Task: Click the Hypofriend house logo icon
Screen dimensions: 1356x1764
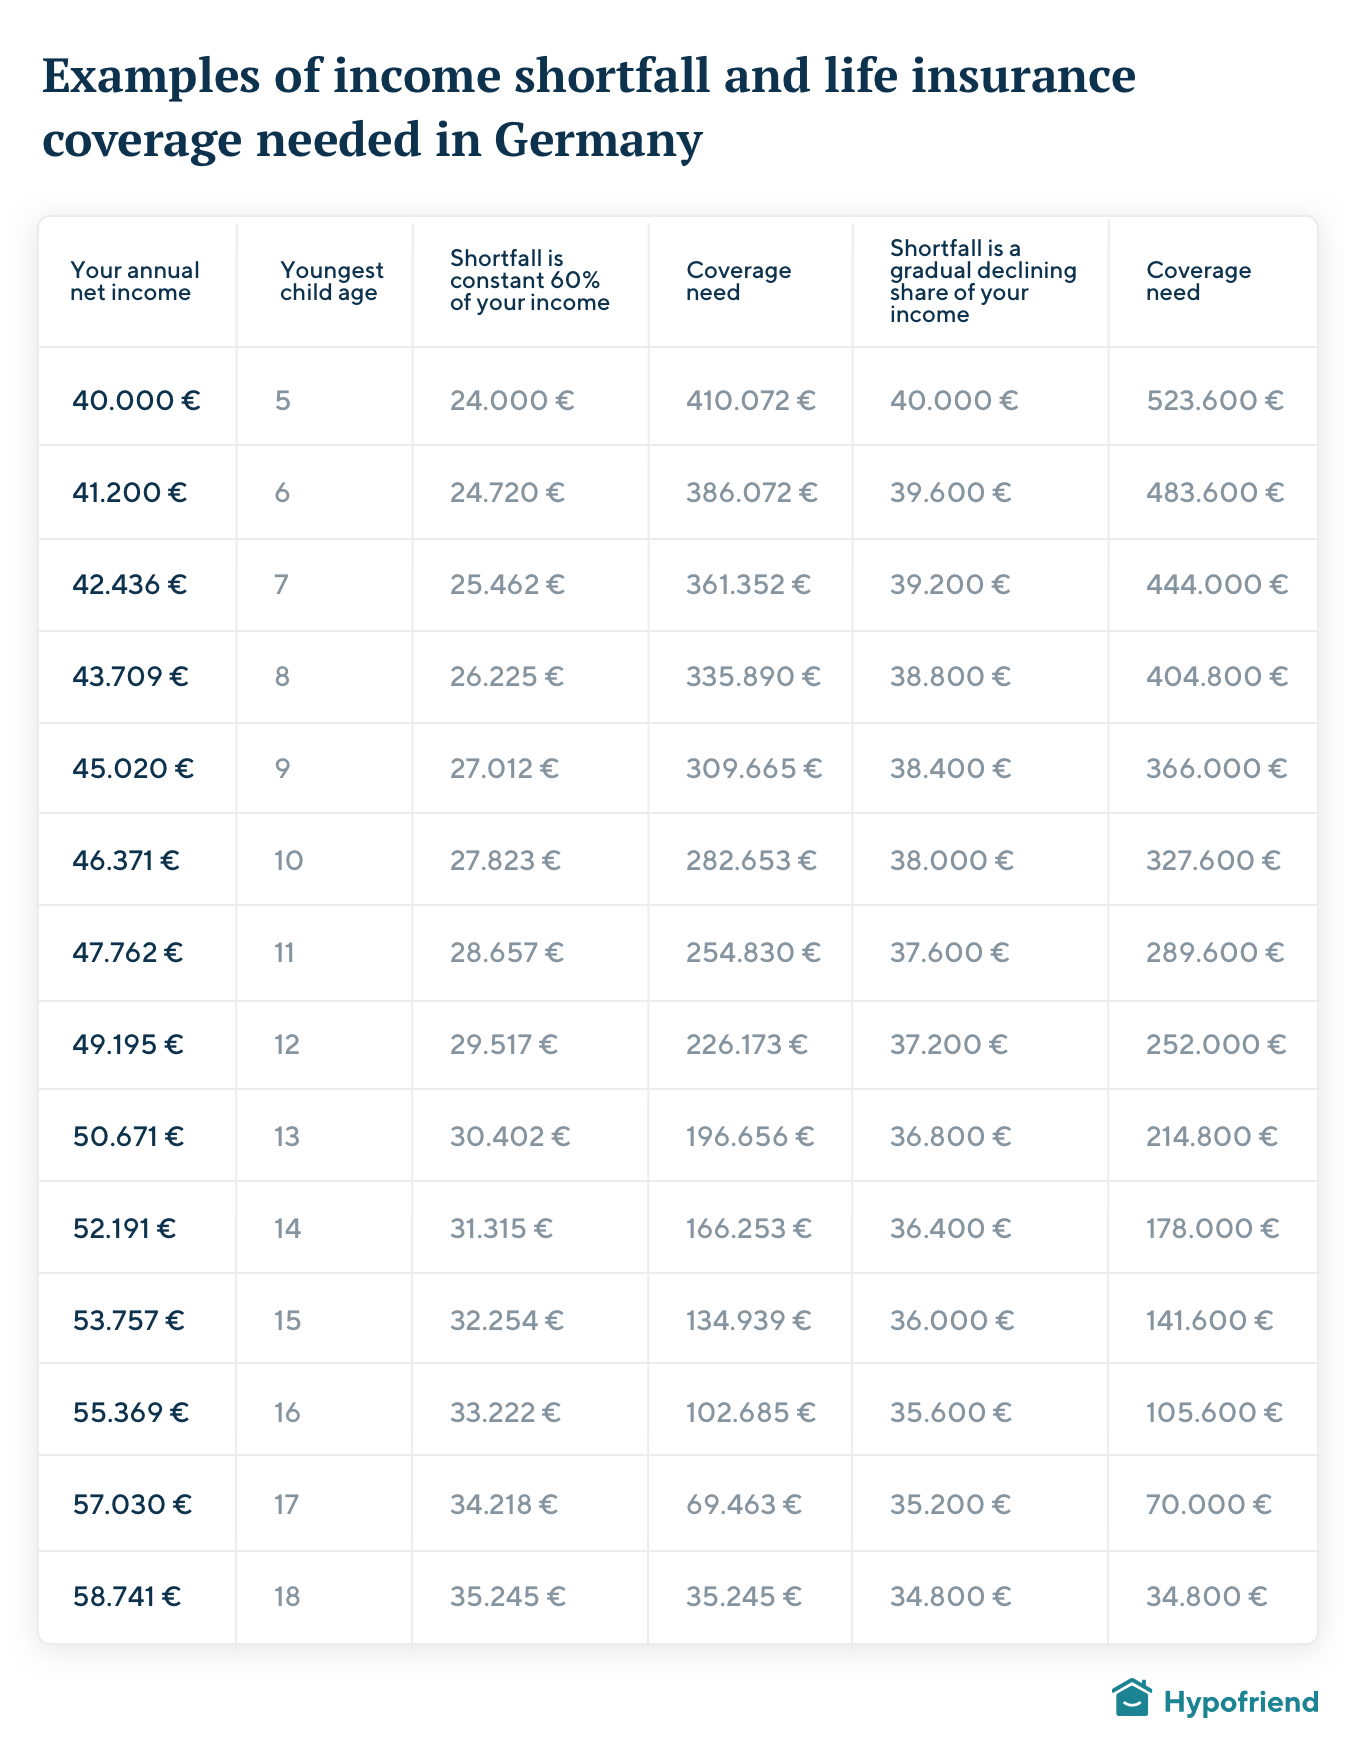Action: (1131, 1698)
